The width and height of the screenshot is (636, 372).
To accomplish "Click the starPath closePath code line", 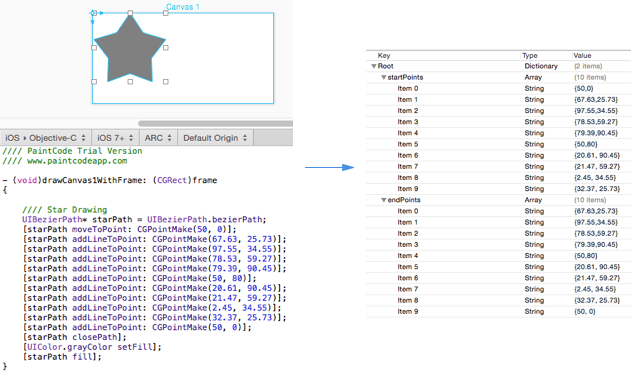I will click(75, 337).
